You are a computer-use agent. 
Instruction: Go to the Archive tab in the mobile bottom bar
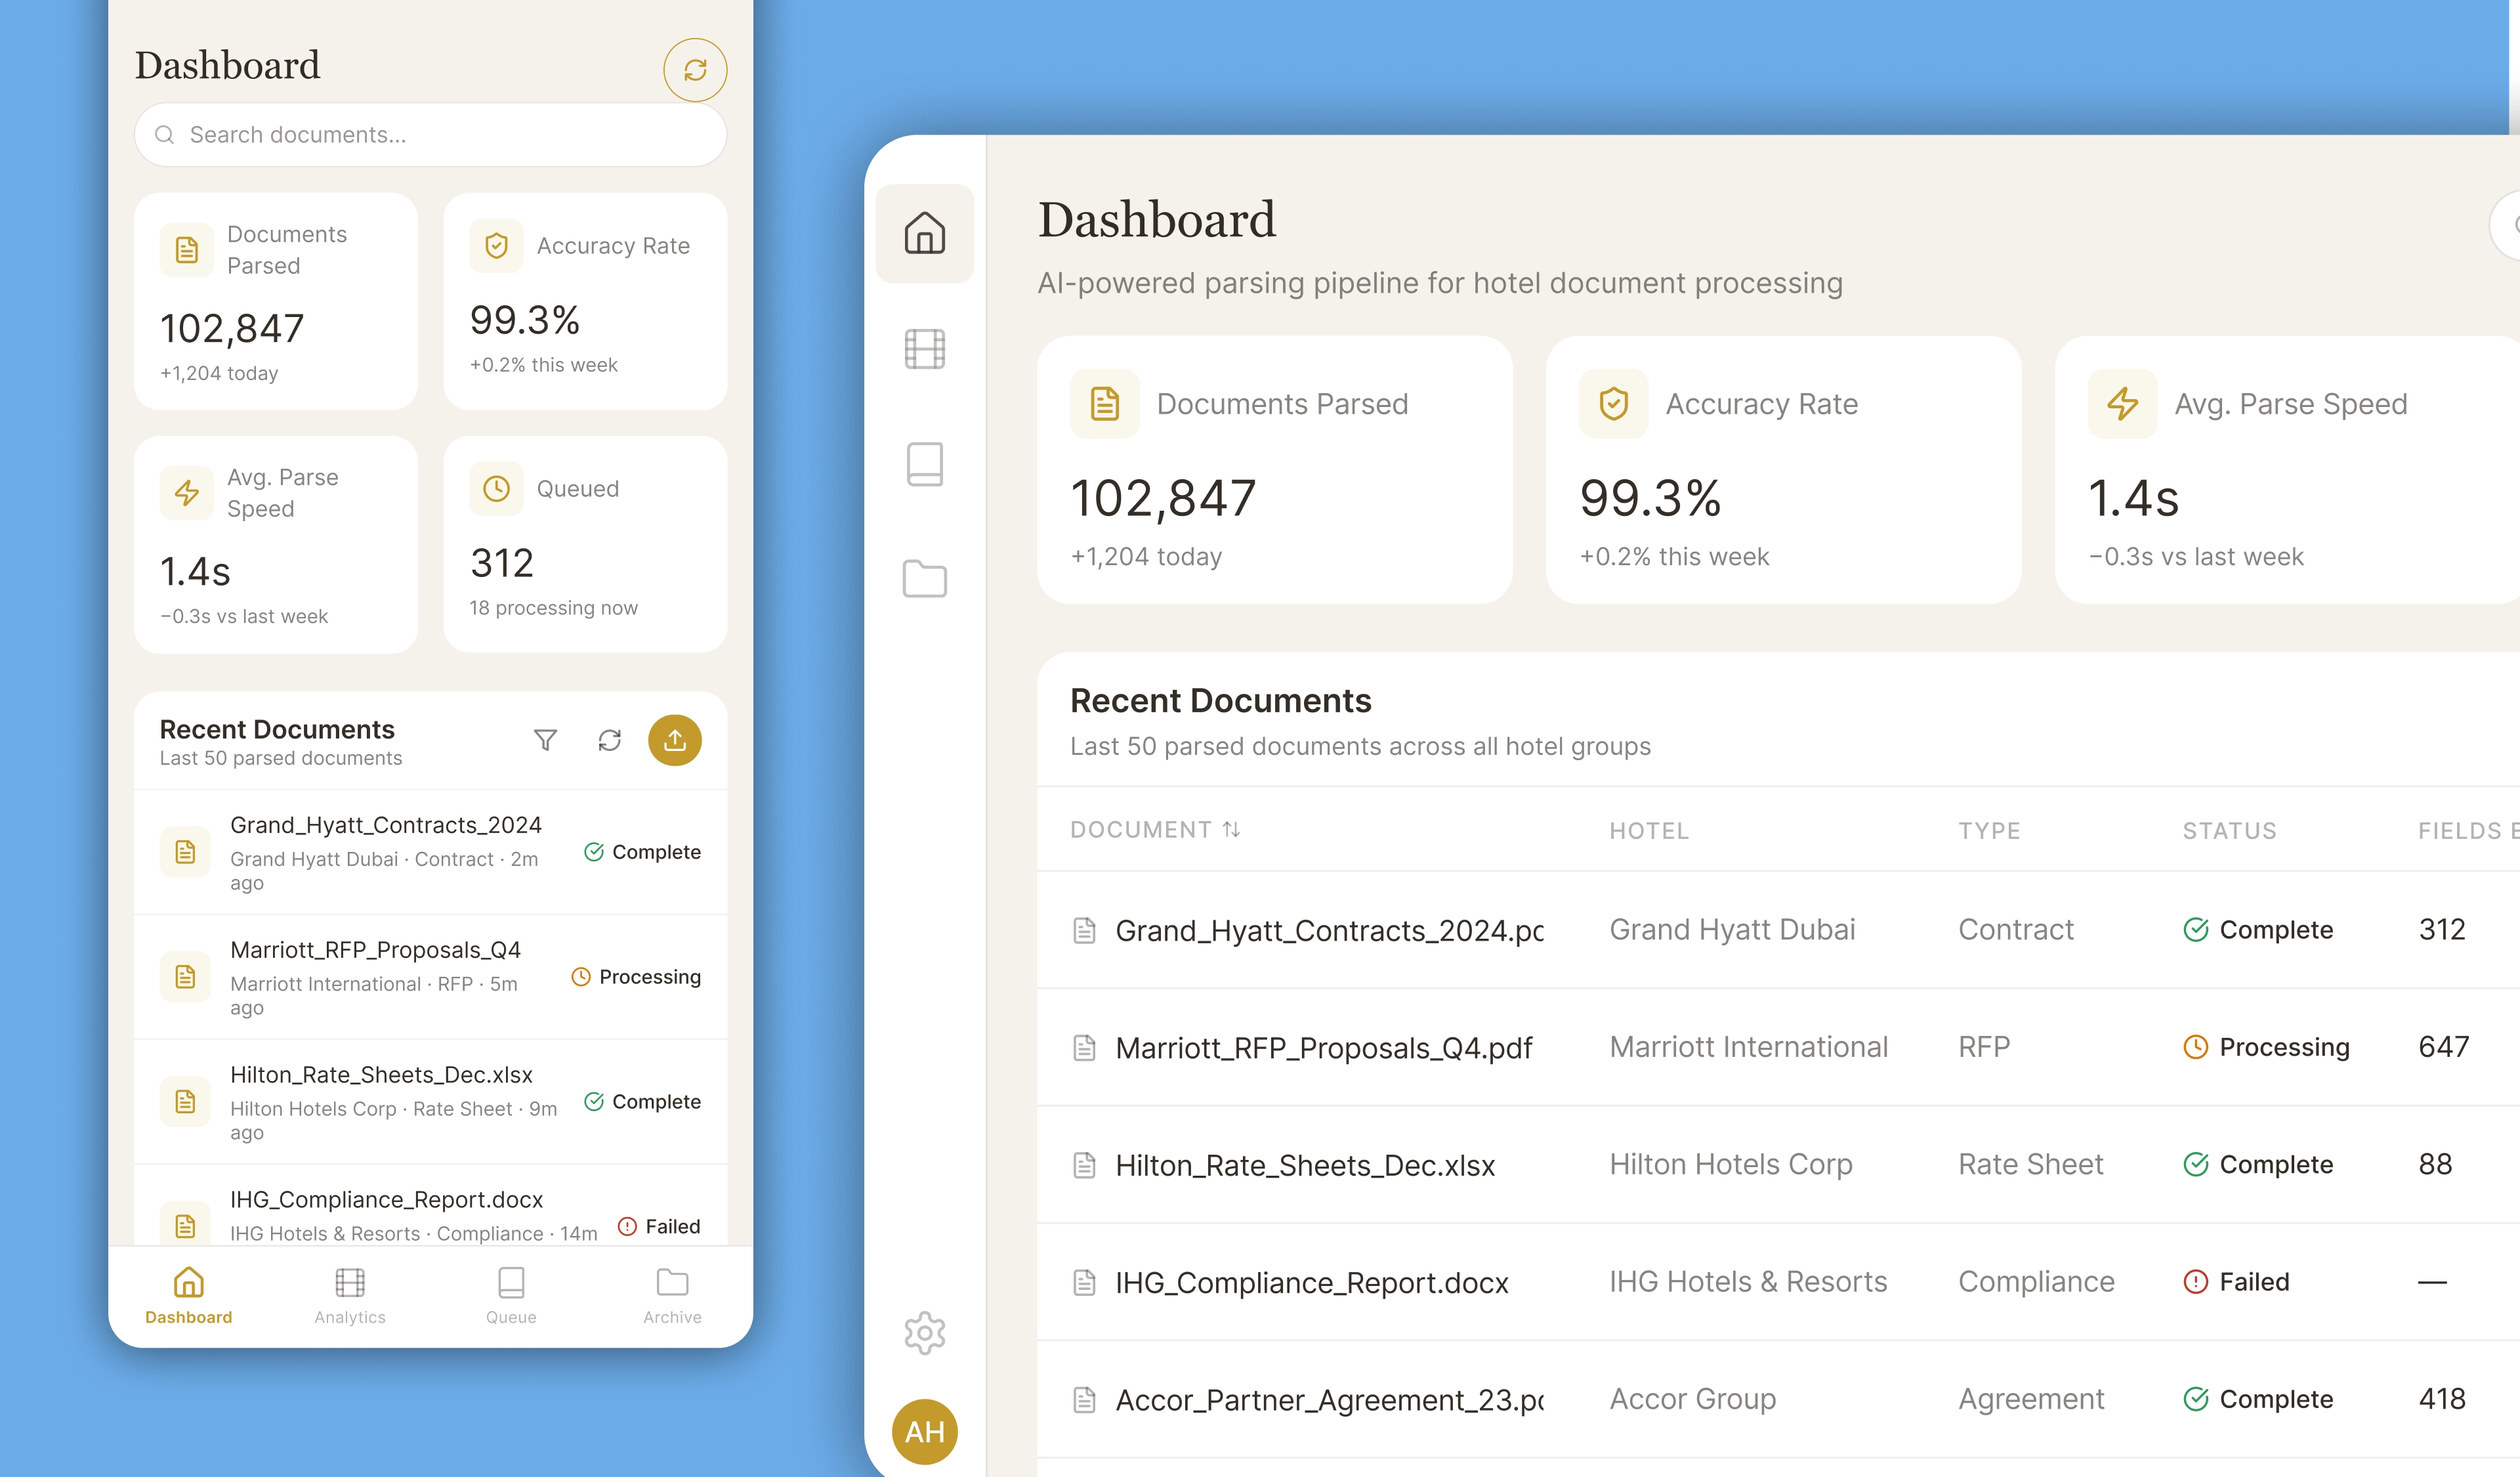pos(672,1296)
